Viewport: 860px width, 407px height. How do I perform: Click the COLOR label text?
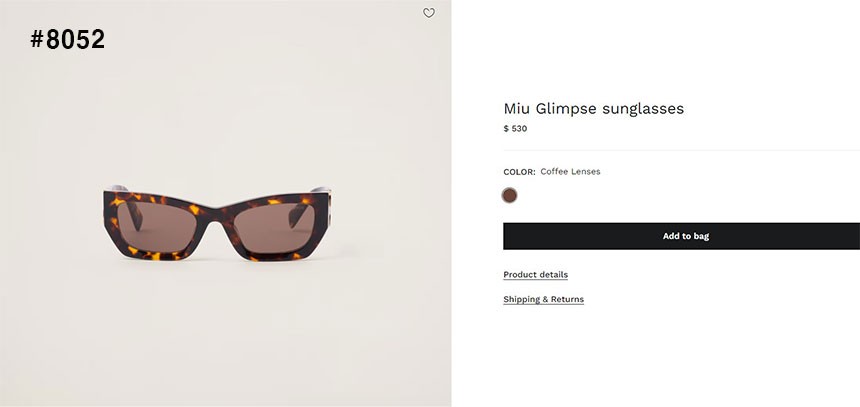pos(519,172)
